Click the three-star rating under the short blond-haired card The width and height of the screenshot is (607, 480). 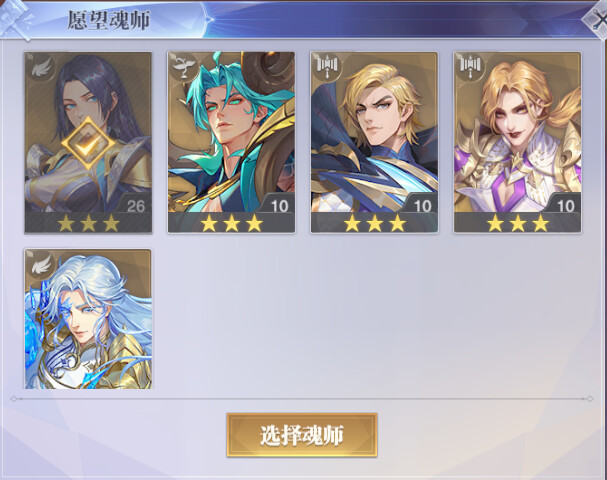click(x=374, y=223)
